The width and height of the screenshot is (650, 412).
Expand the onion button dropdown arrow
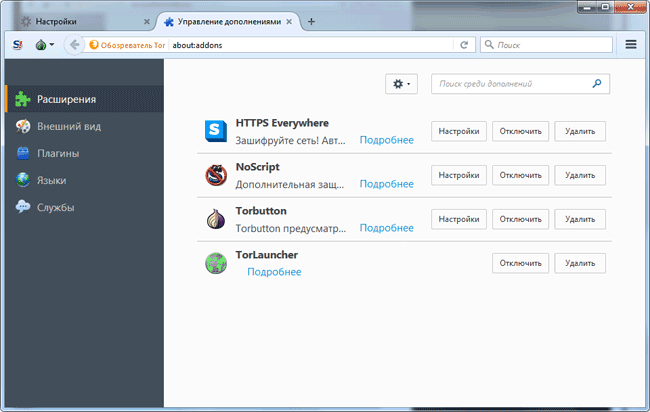point(52,44)
